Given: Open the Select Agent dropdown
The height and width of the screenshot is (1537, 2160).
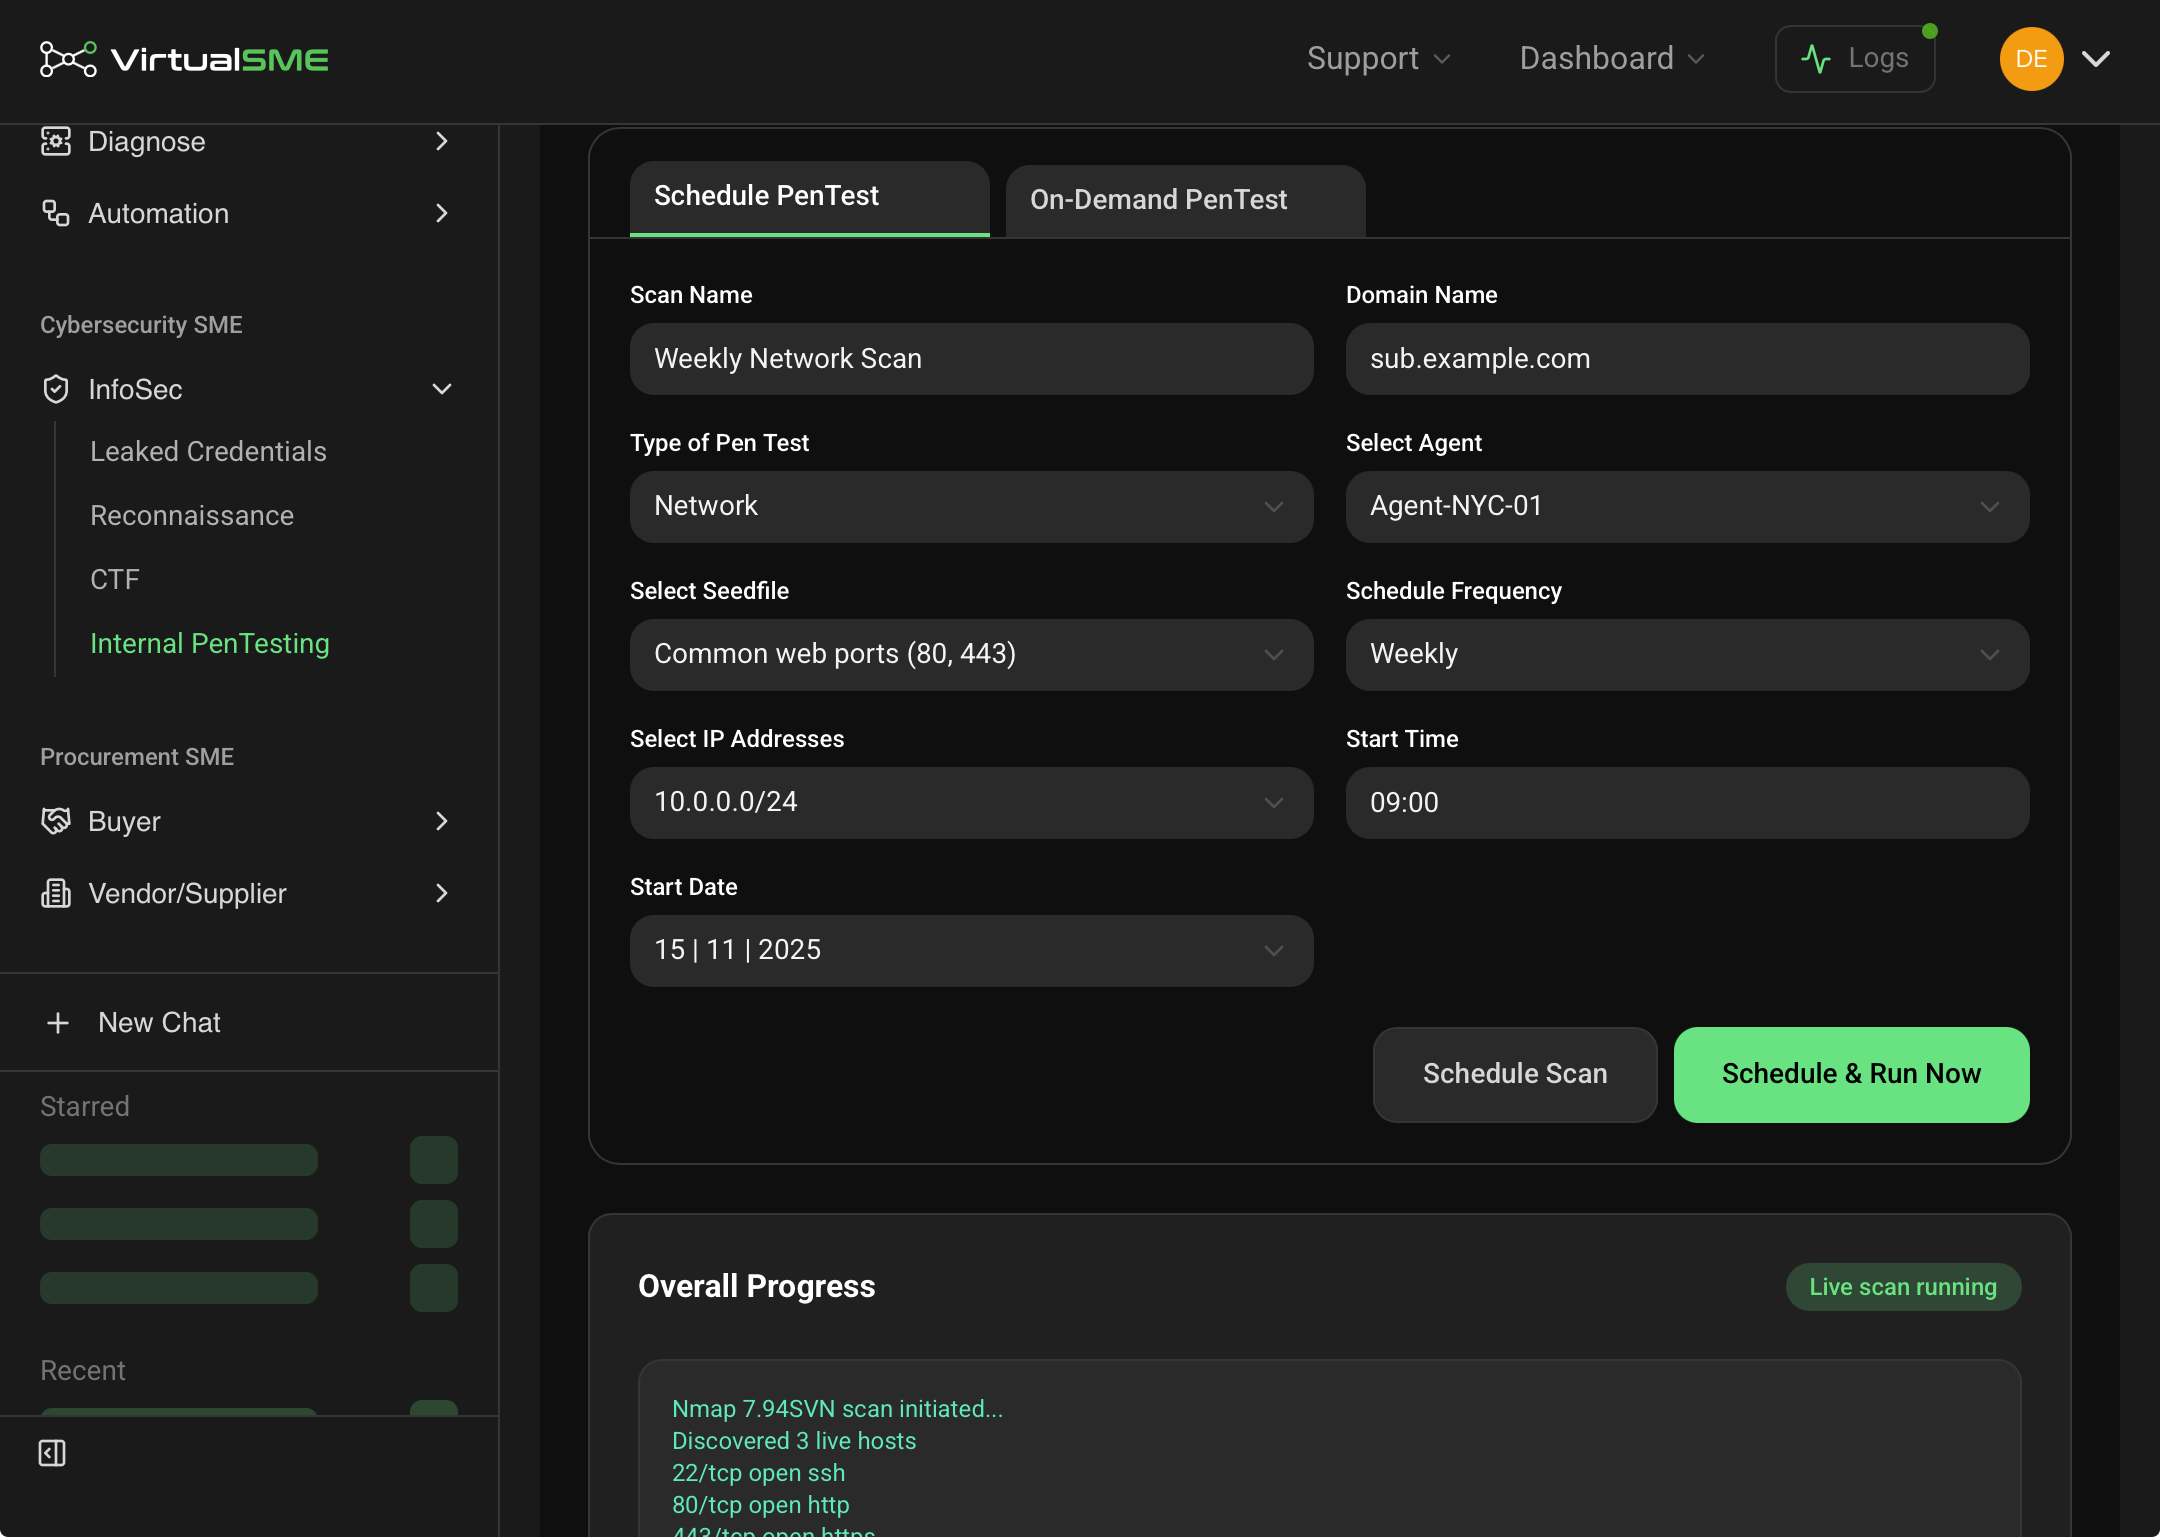Looking at the screenshot, I should coord(1687,507).
